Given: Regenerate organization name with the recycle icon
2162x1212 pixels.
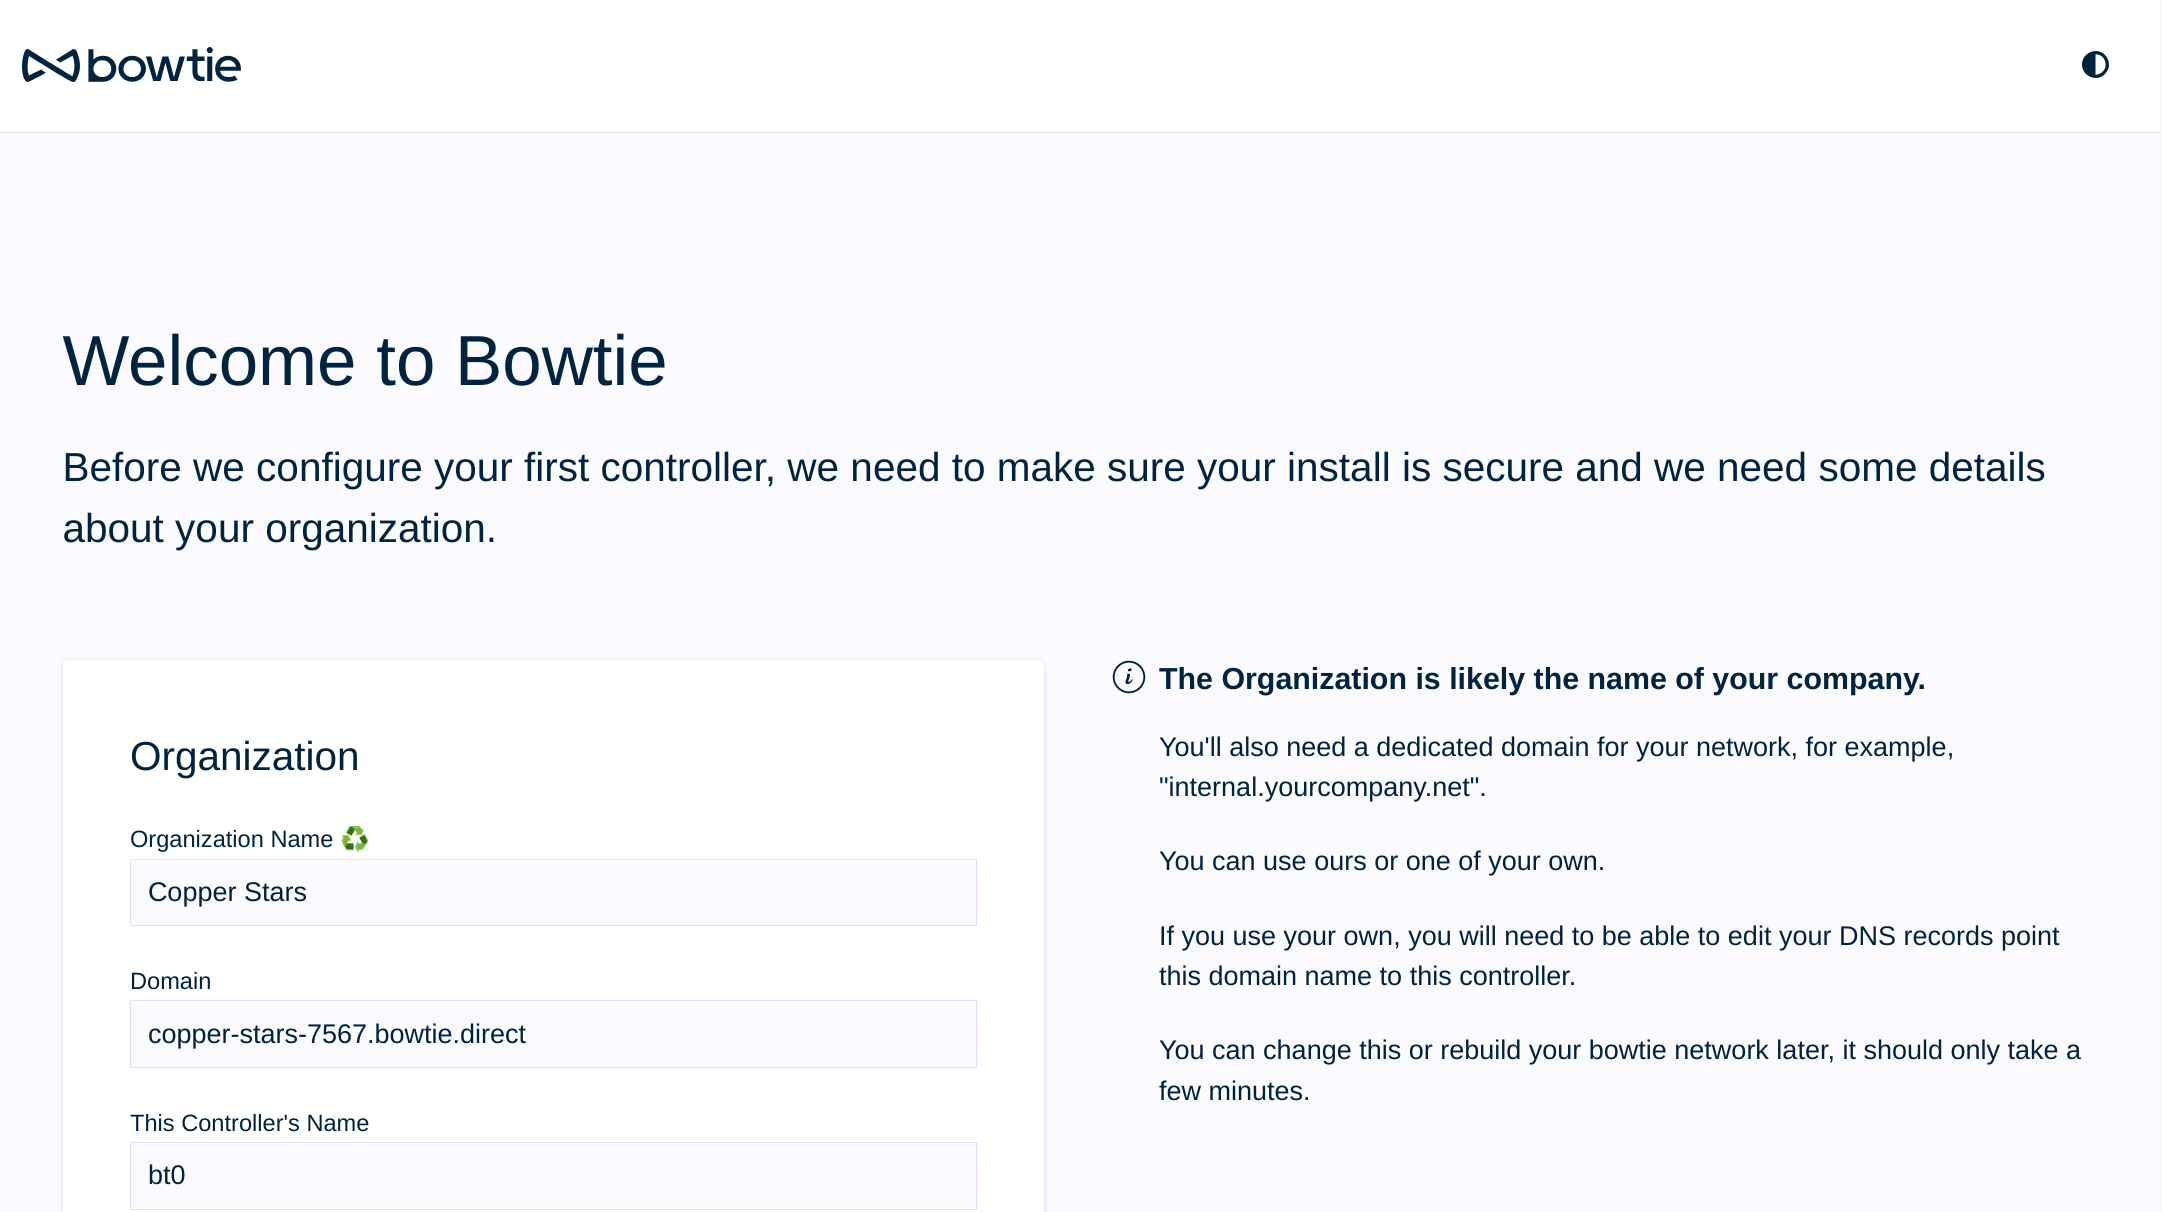Looking at the screenshot, I should pyautogui.click(x=355, y=838).
